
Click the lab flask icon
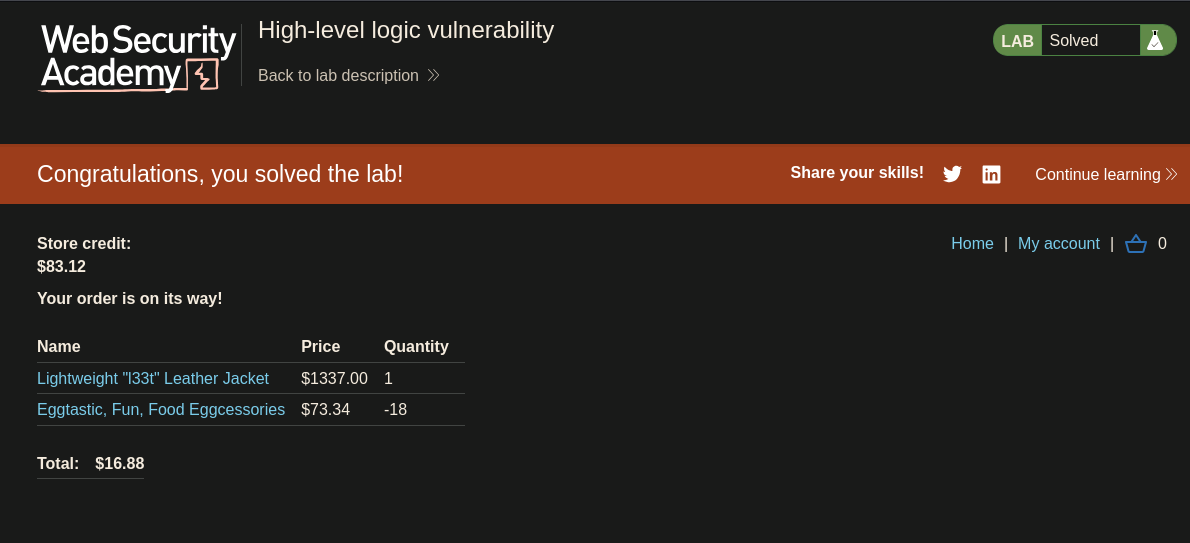coord(1154,40)
